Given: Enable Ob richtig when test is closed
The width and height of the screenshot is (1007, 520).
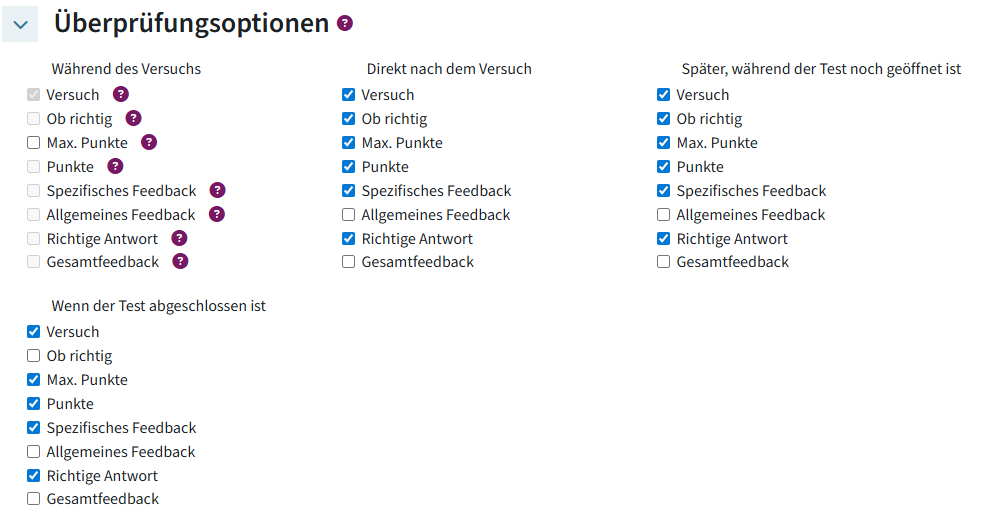Looking at the screenshot, I should 33,356.
